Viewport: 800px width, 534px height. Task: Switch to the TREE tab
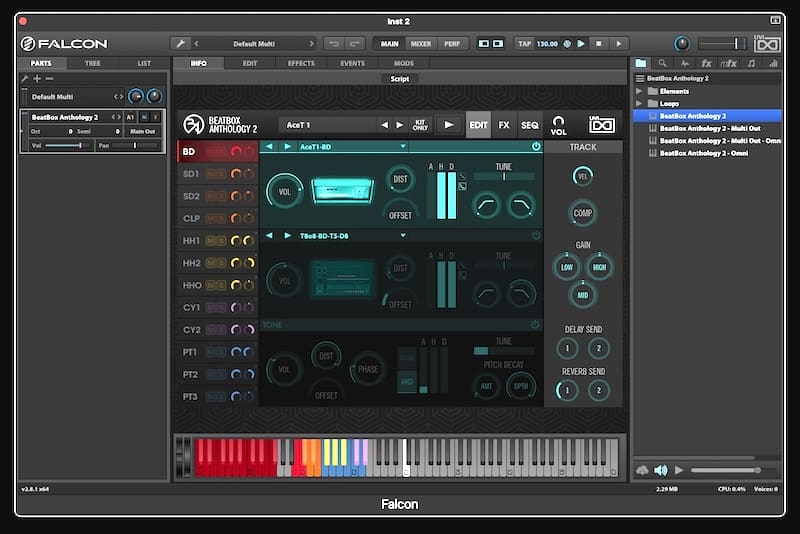[x=92, y=63]
